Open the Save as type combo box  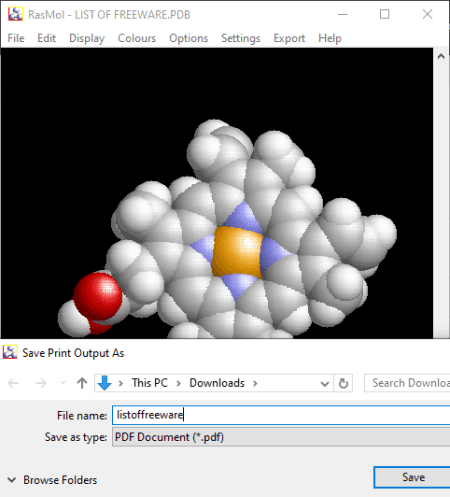pyautogui.click(x=281, y=437)
